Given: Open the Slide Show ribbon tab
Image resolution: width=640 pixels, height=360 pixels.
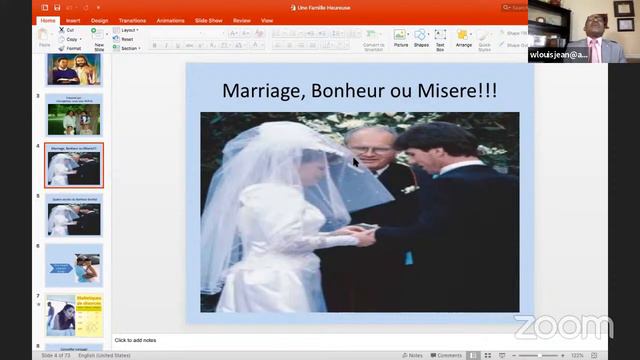Looking at the screenshot, I should point(209,20).
